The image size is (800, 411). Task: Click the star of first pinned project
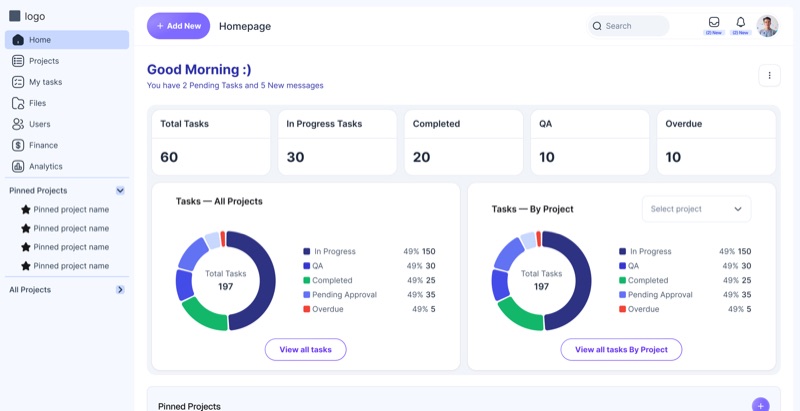pyautogui.click(x=26, y=210)
